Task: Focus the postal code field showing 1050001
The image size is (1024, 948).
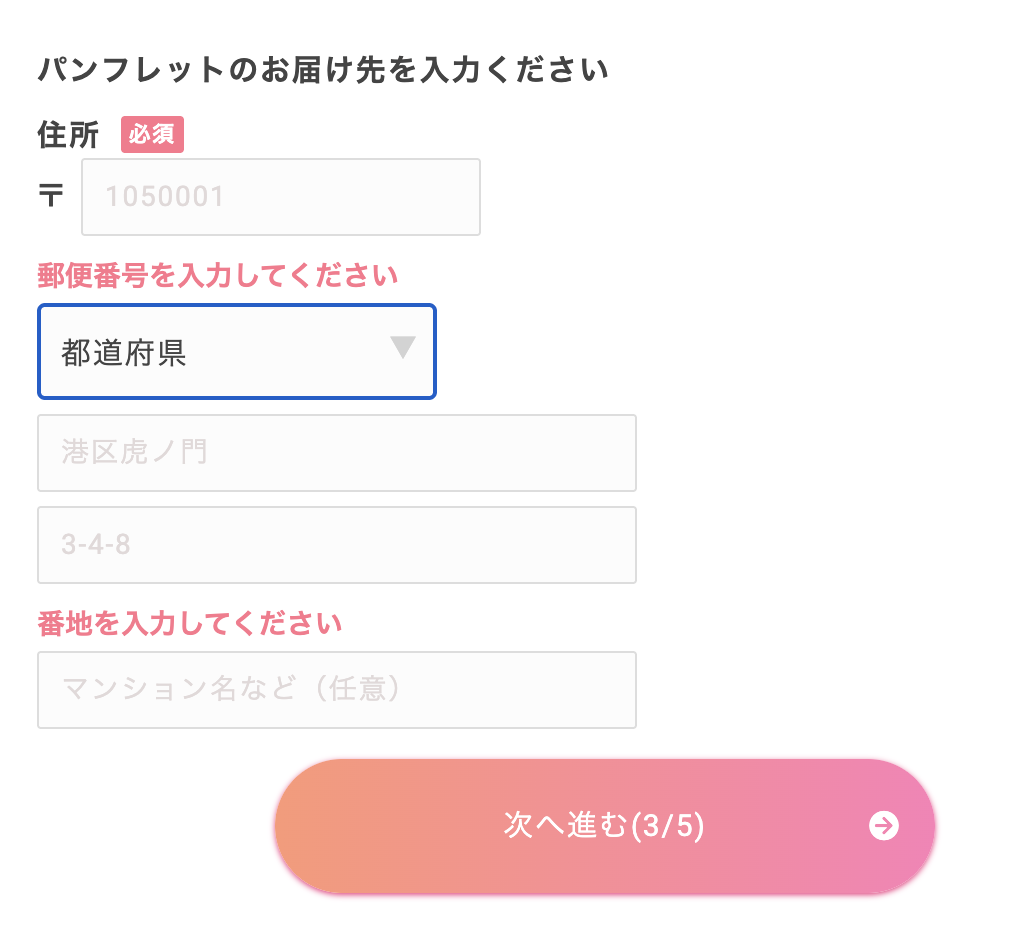Action: [280, 197]
